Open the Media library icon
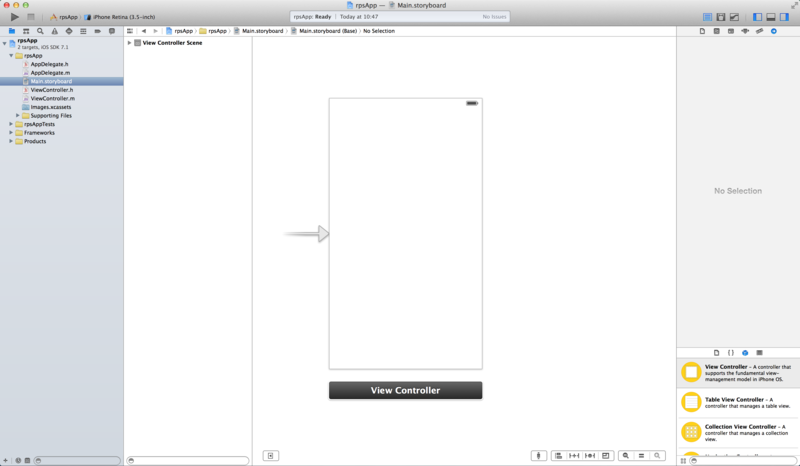The height and width of the screenshot is (466, 800). (760, 353)
